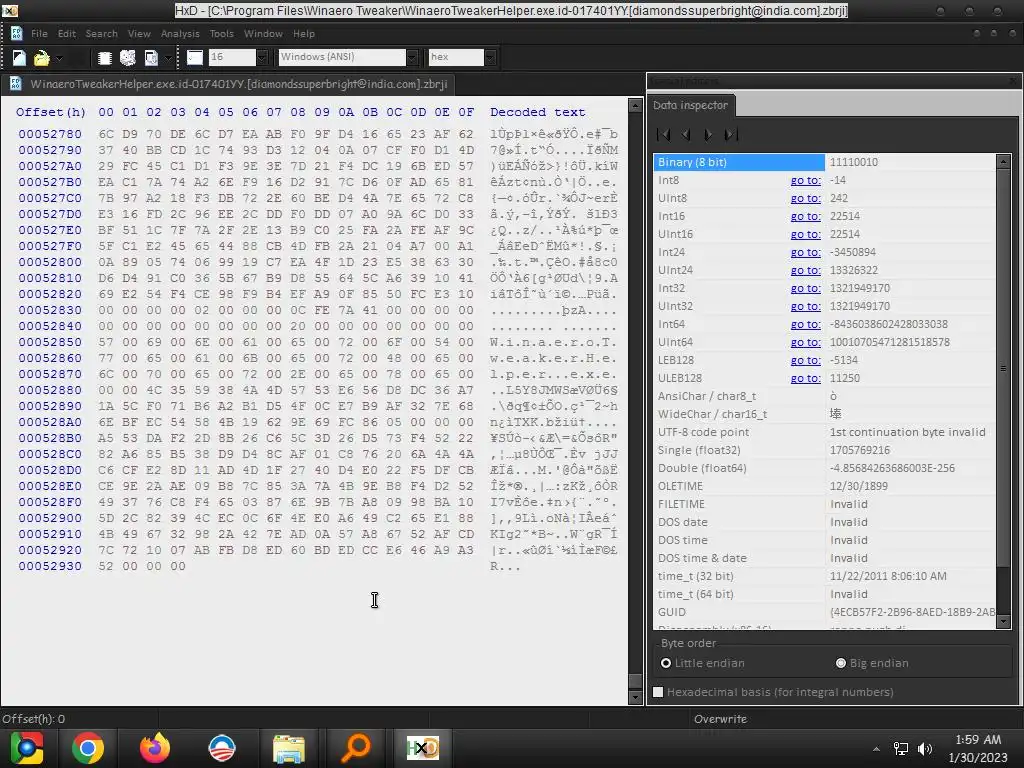Viewport: 1024px width, 768px height.
Task: Click go to link for Int8
Action: coord(805,180)
